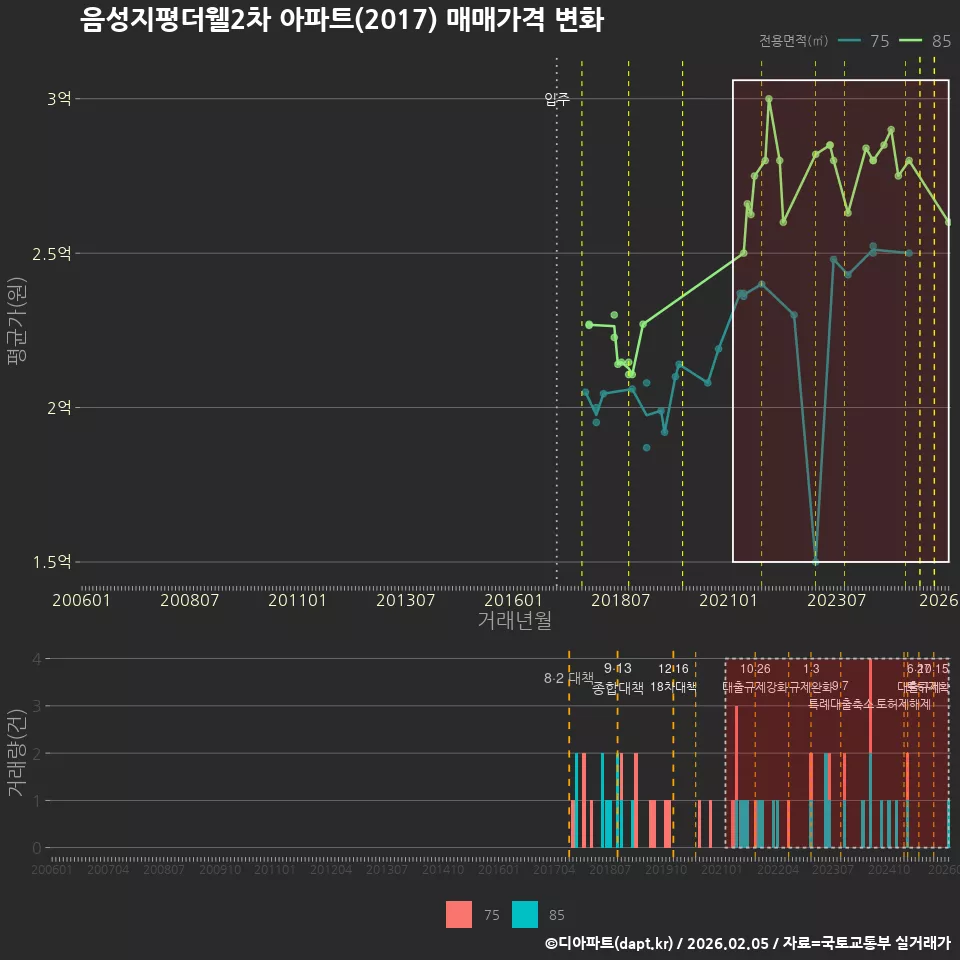Click '201307' on the price chart x-axis
The height and width of the screenshot is (960, 960).
tap(405, 600)
